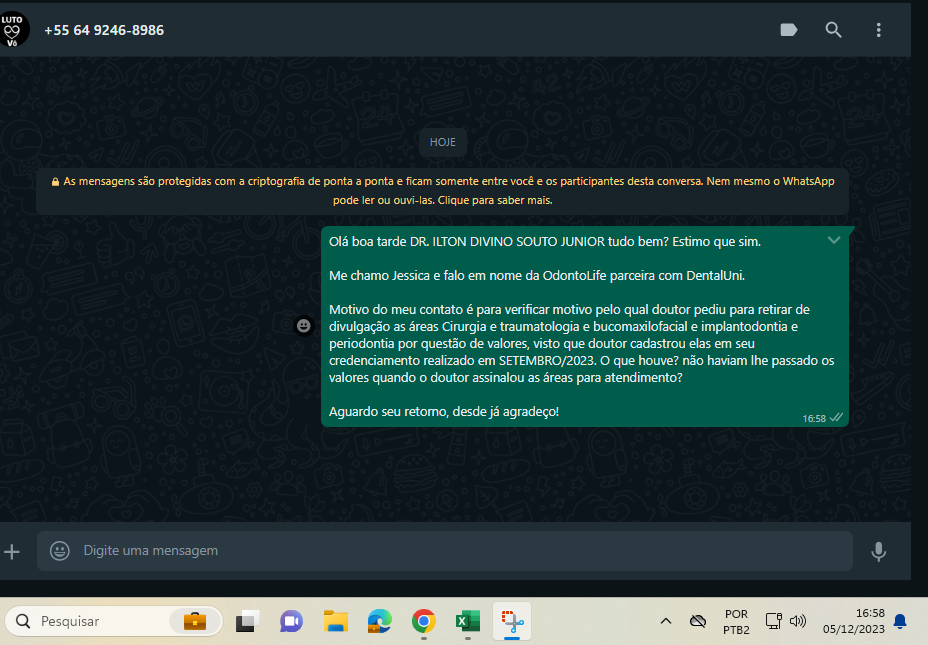Open Task View from the taskbar
928x645 pixels.
tap(247, 621)
